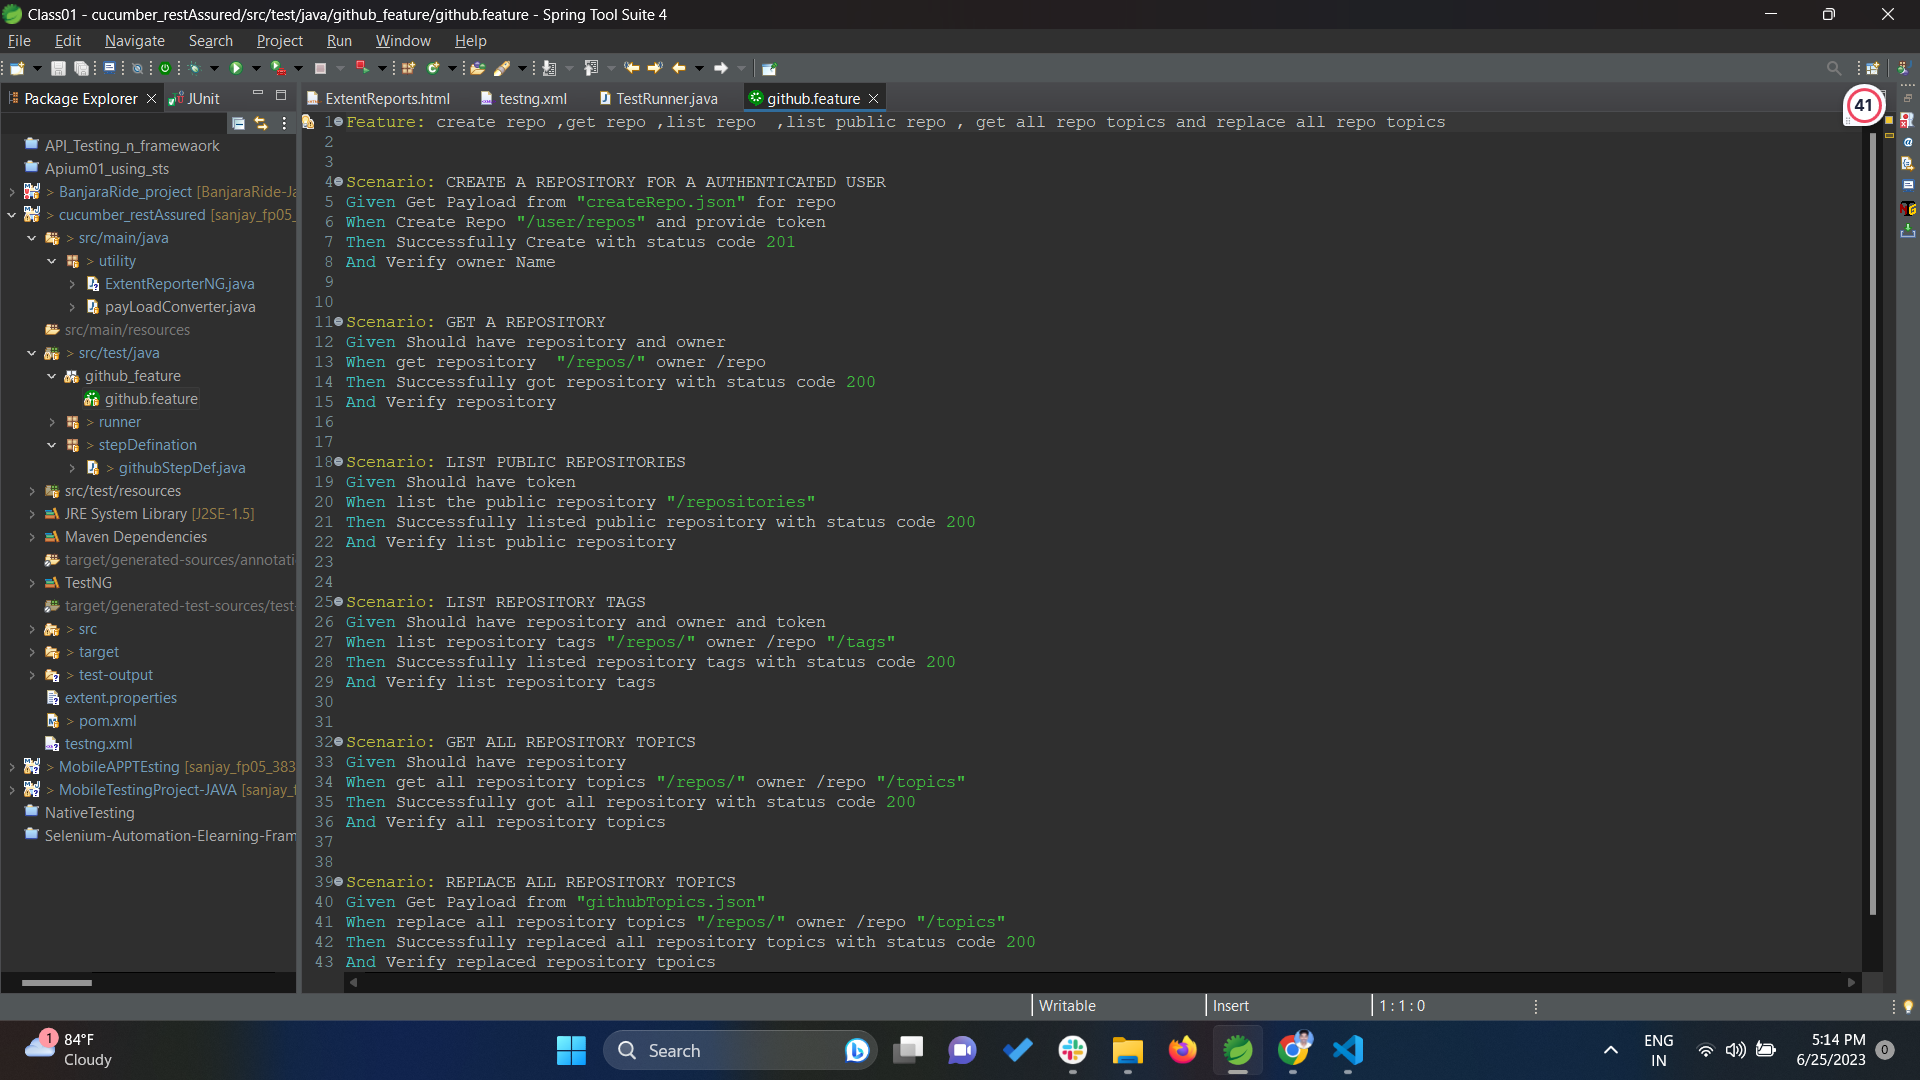
Task: Open the Javadoc @ view icon
Action: tap(1908, 142)
